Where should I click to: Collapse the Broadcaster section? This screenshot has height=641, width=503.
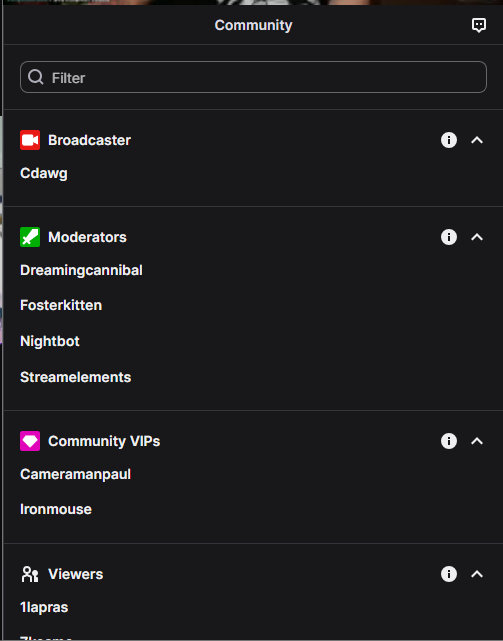click(477, 140)
